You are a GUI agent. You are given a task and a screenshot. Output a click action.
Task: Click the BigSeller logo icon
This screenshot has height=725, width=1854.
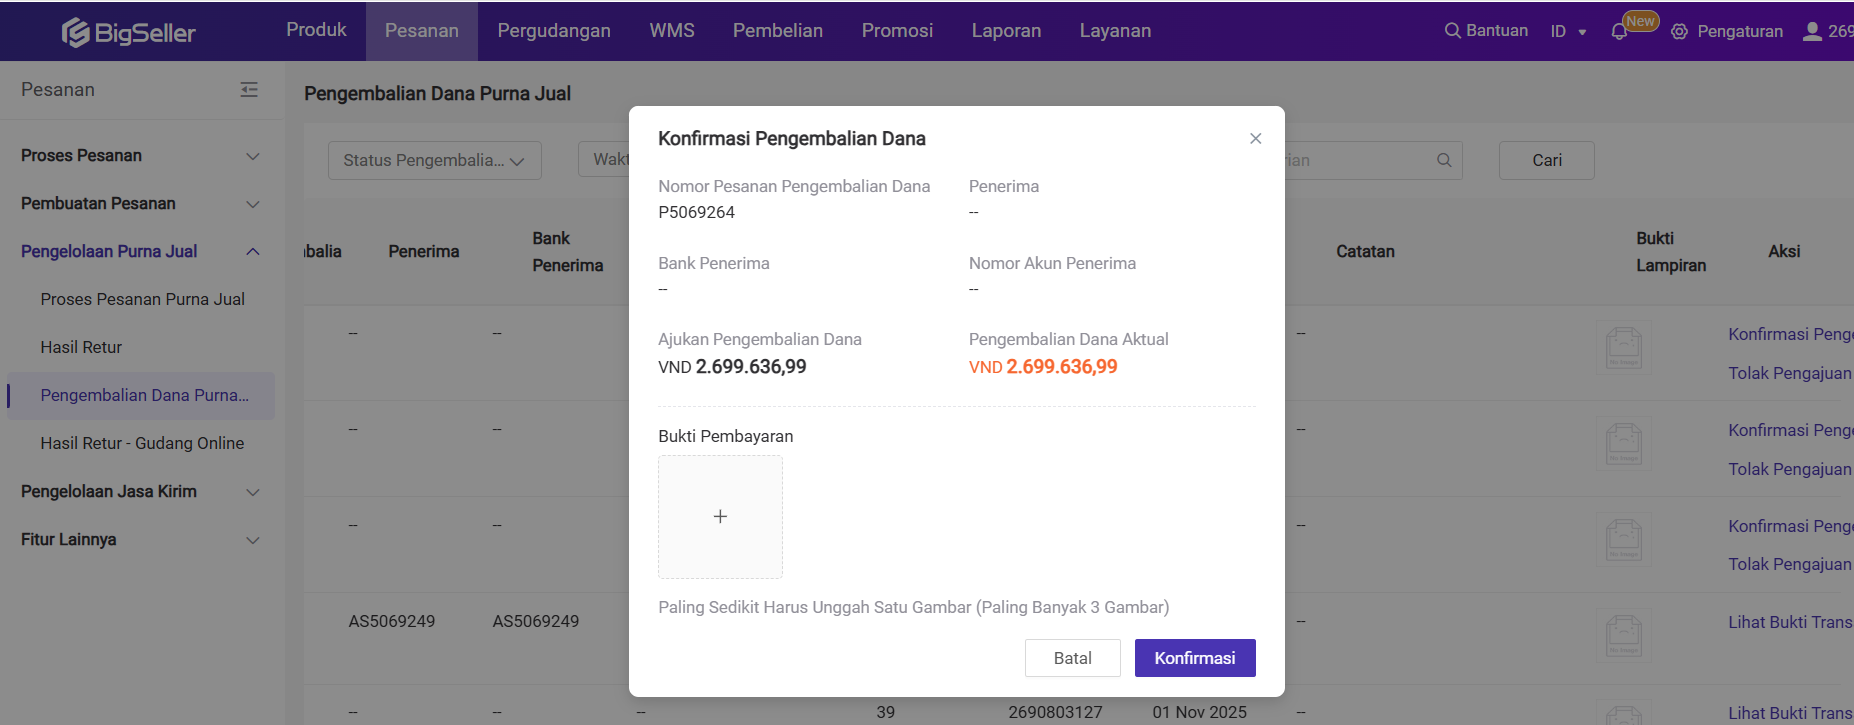75,33
